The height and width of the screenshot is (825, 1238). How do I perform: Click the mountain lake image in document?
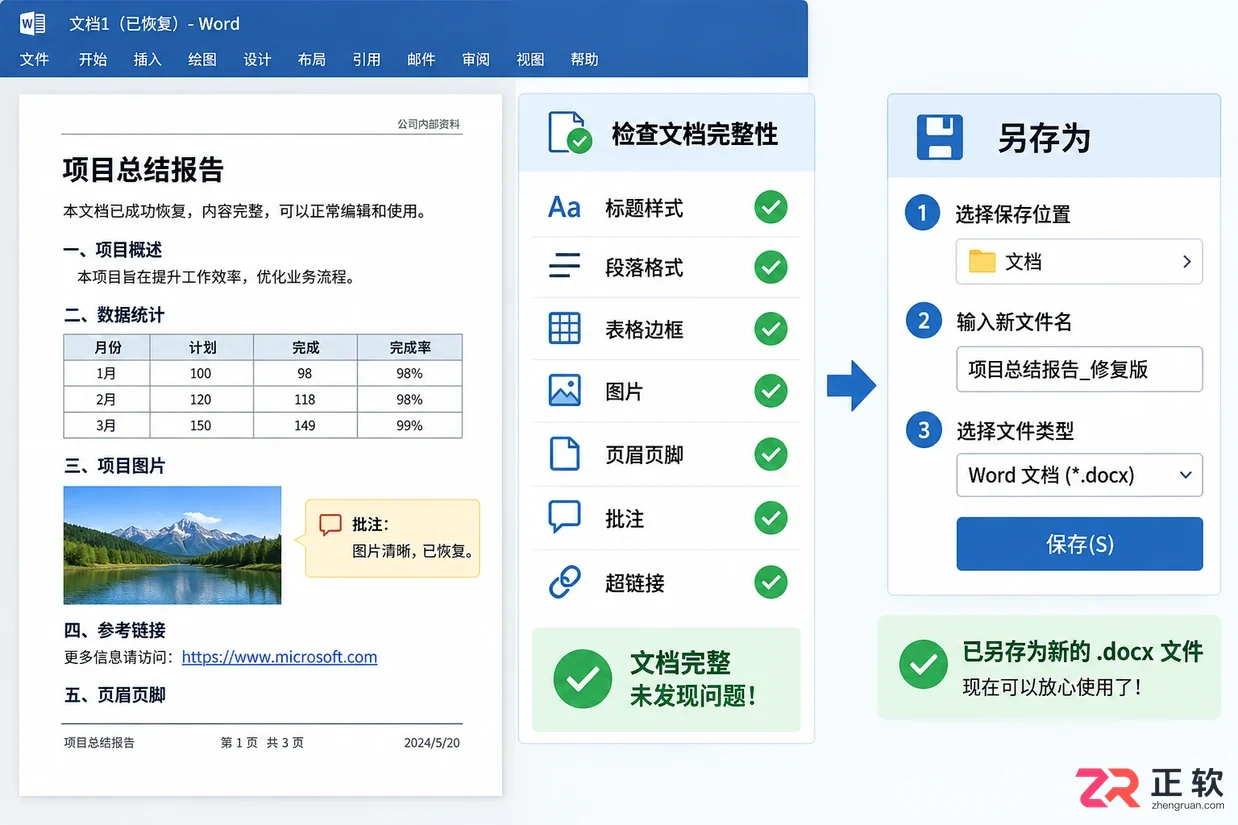coord(172,545)
